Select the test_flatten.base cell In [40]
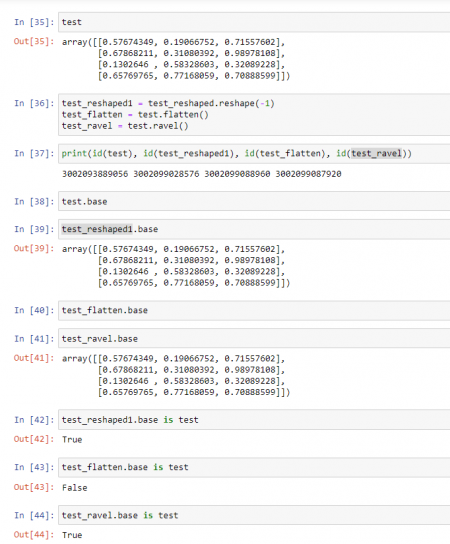This screenshot has width=450, height=544. click(x=254, y=310)
